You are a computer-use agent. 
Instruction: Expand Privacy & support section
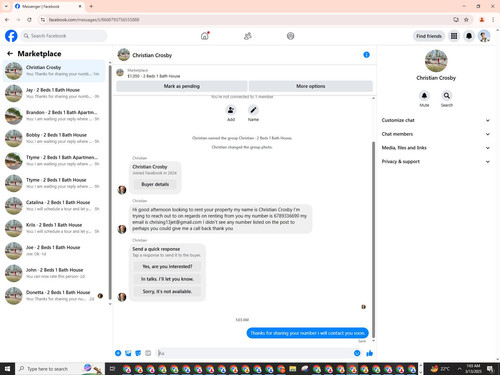coord(436,161)
